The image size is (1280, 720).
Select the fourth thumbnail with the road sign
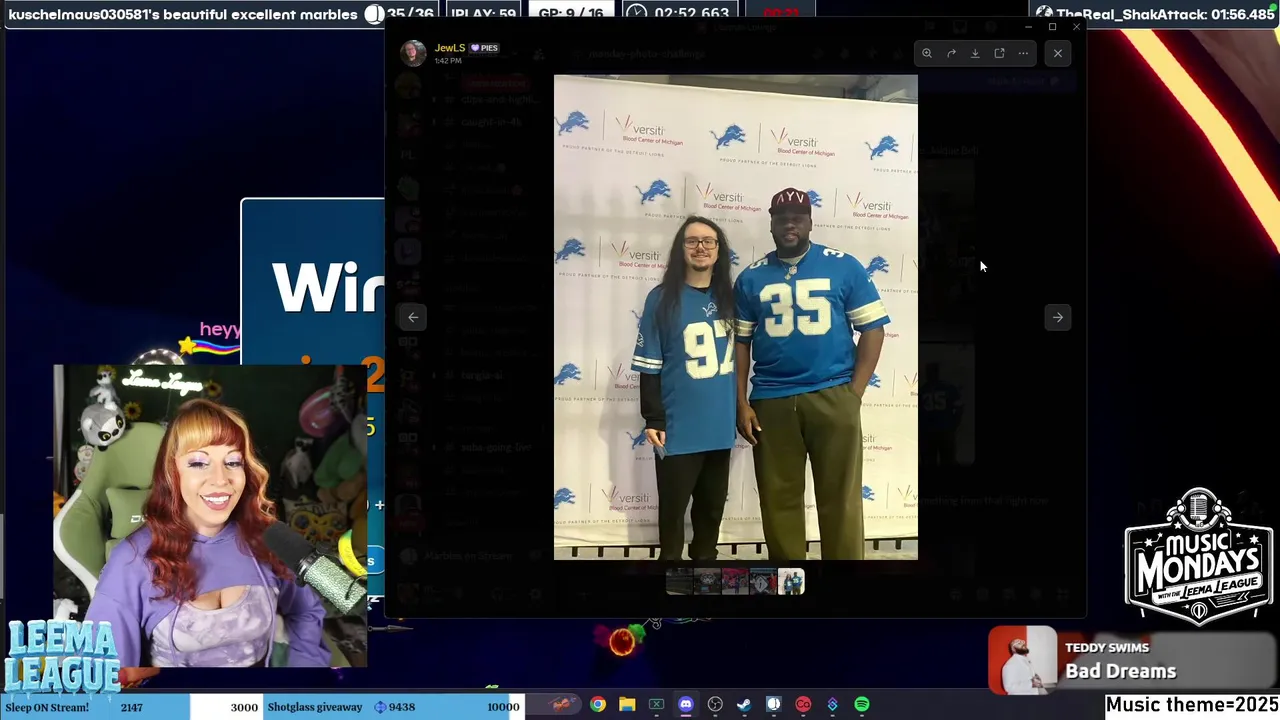(763, 582)
